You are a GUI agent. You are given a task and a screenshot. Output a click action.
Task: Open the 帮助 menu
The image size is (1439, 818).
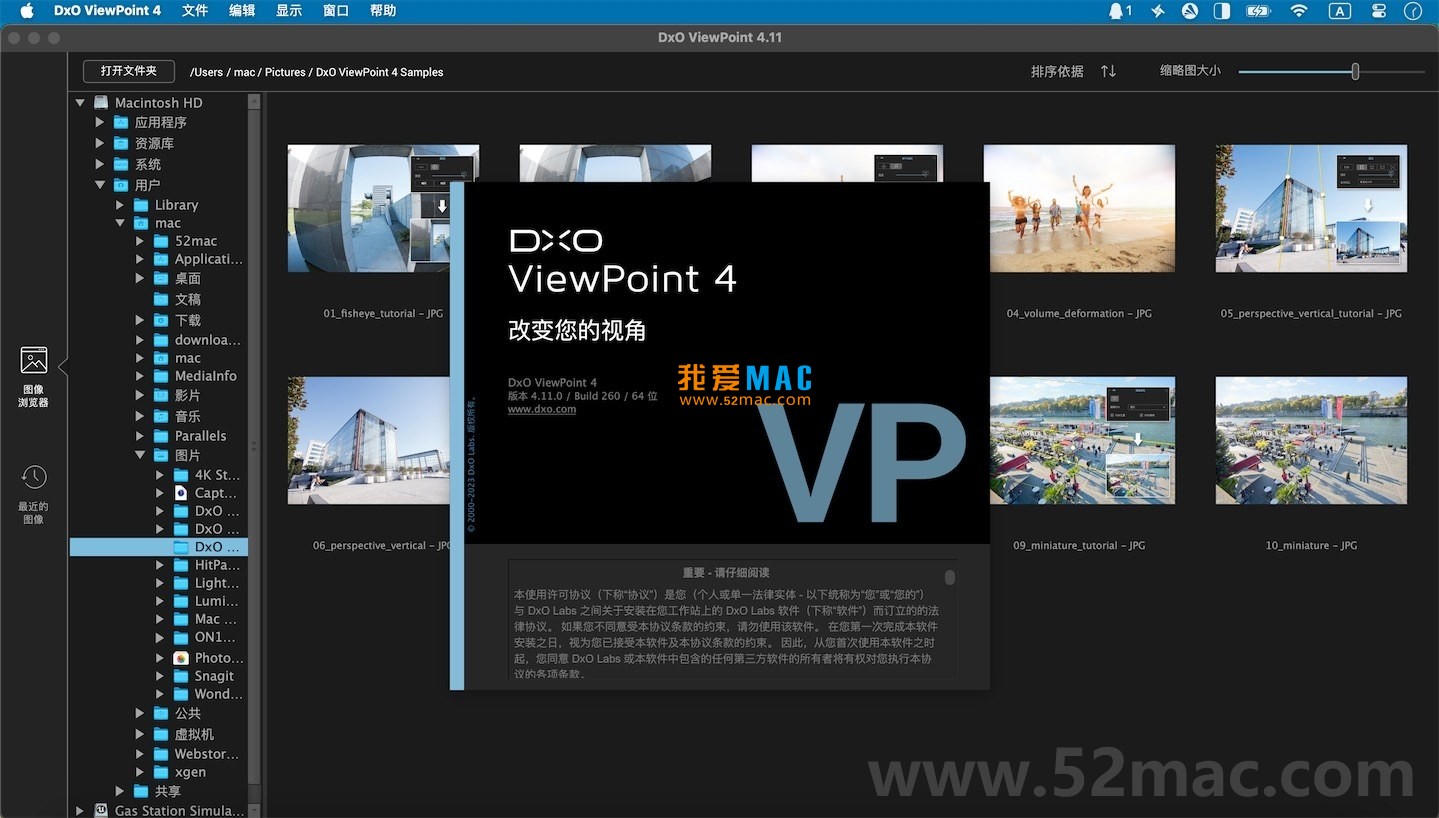(x=383, y=11)
